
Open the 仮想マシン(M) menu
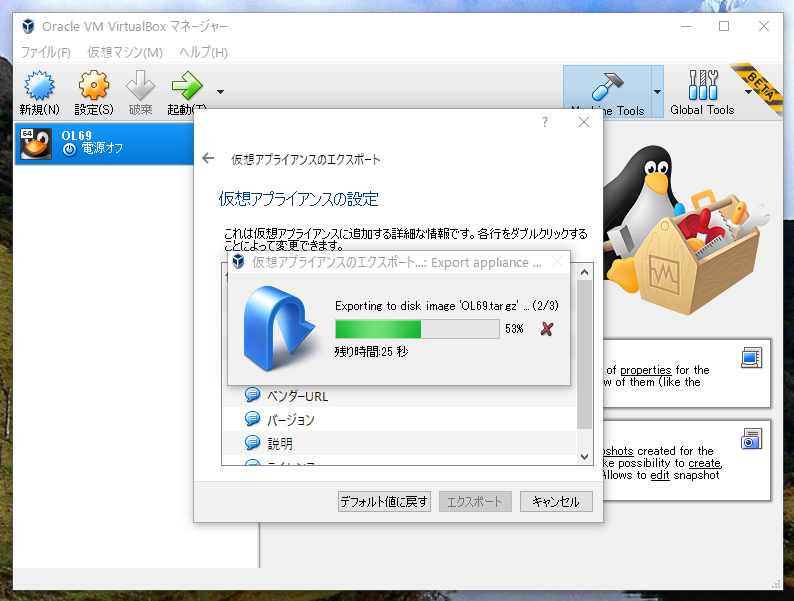(125, 52)
